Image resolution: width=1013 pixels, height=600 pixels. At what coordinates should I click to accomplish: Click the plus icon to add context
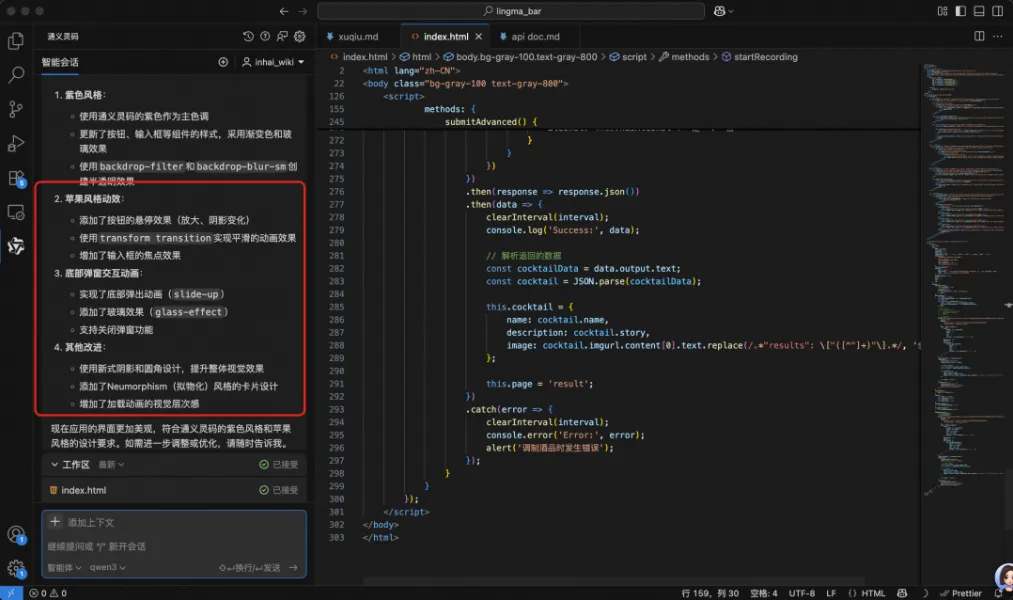pos(55,522)
